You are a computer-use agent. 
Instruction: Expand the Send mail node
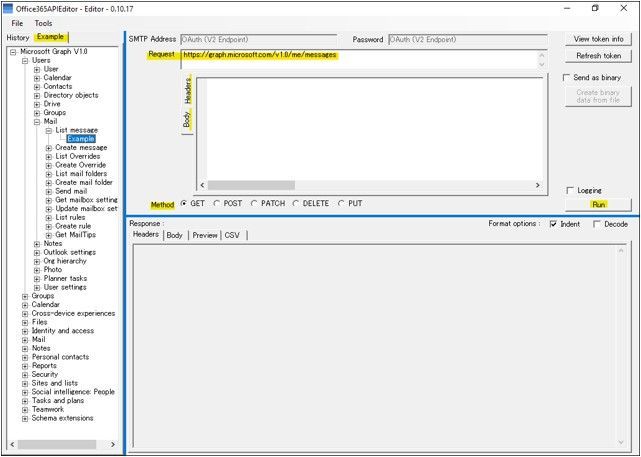(x=49, y=191)
